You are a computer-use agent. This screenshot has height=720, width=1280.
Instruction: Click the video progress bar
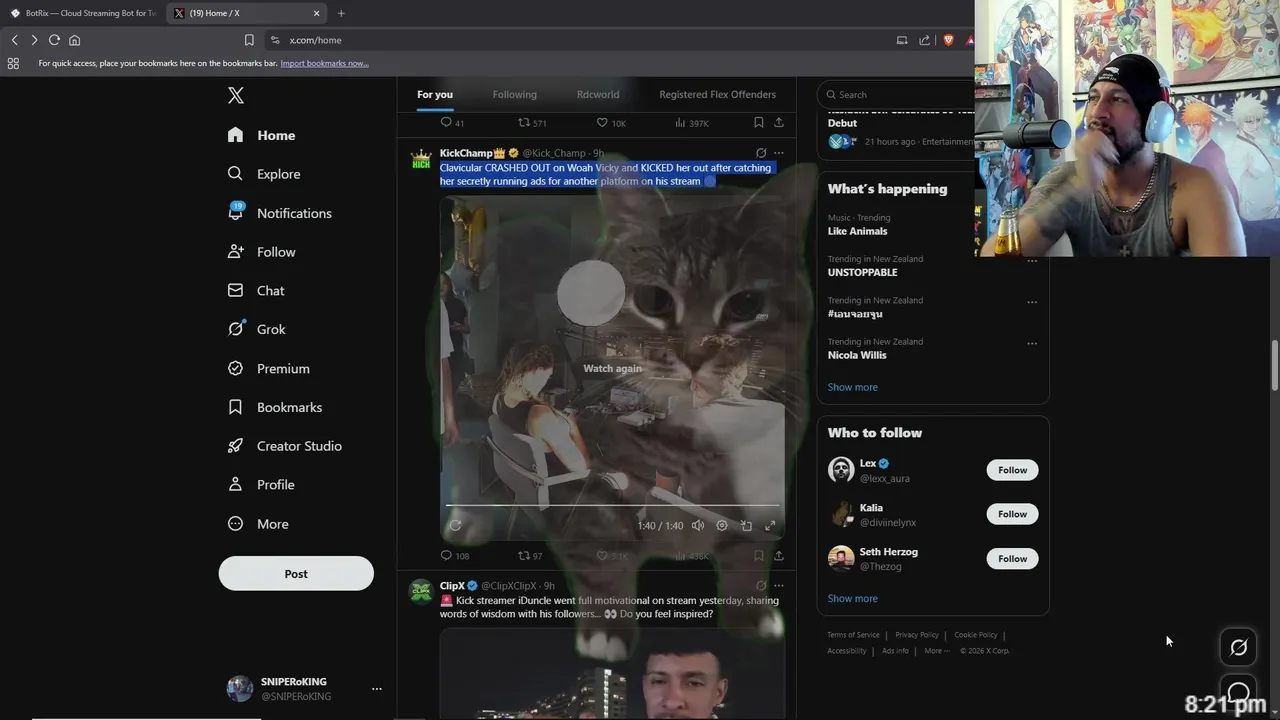[612, 505]
